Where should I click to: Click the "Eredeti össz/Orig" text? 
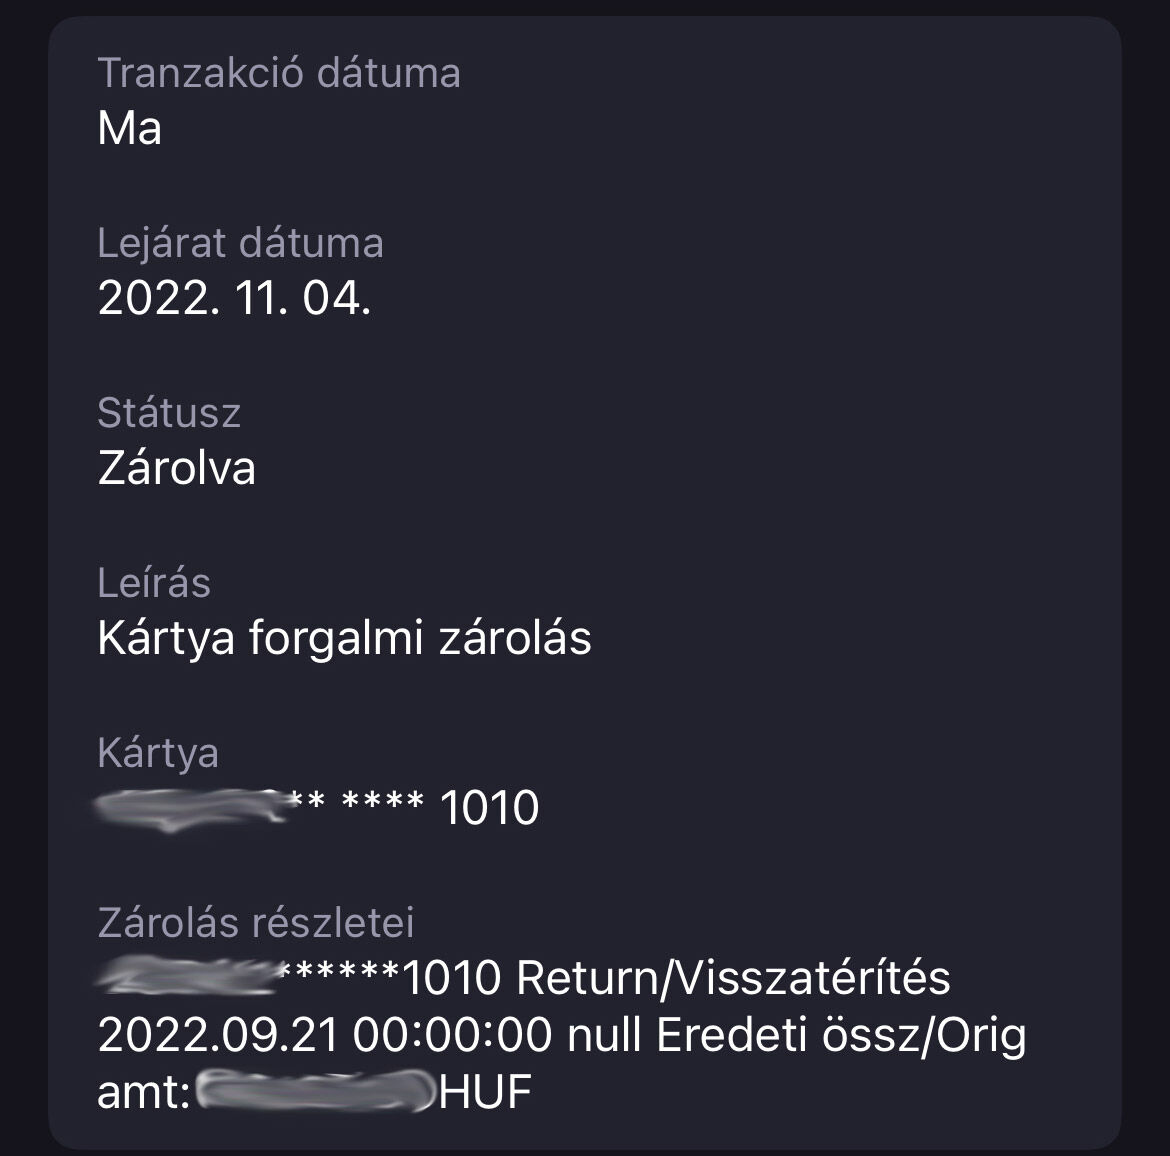pos(841,1035)
